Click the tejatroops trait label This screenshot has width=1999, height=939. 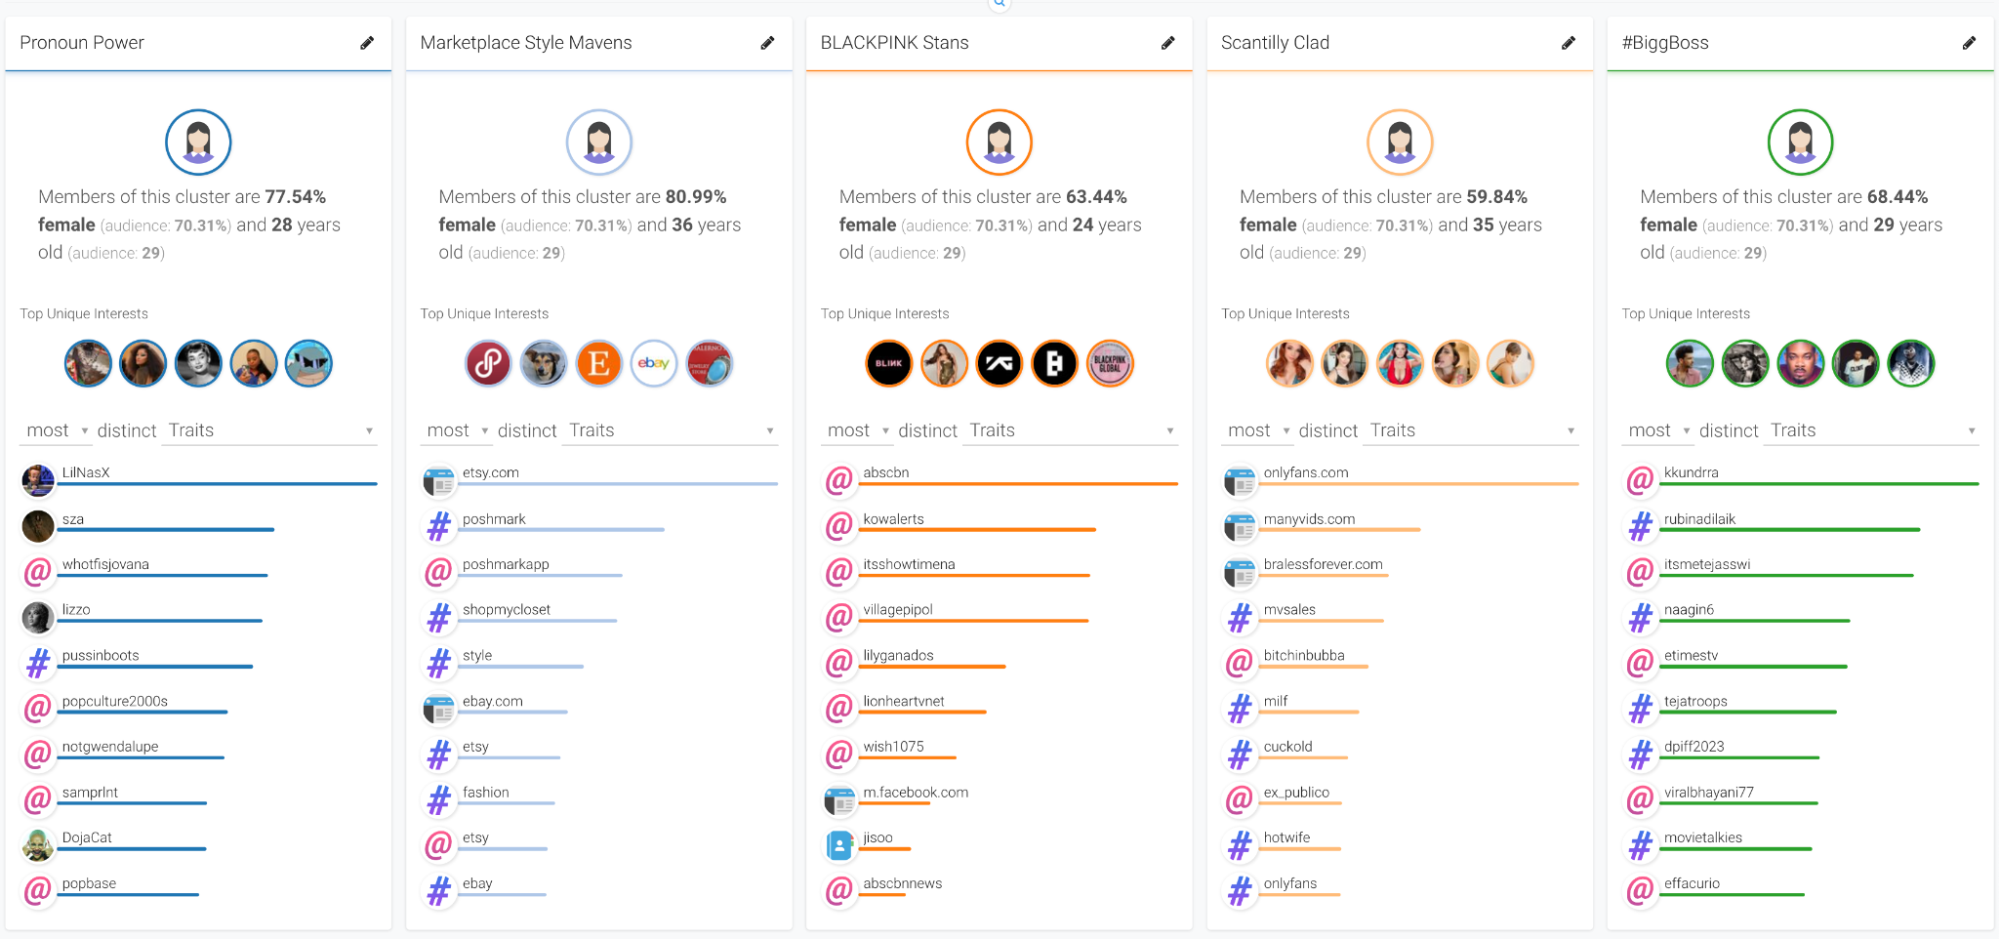1696,701
